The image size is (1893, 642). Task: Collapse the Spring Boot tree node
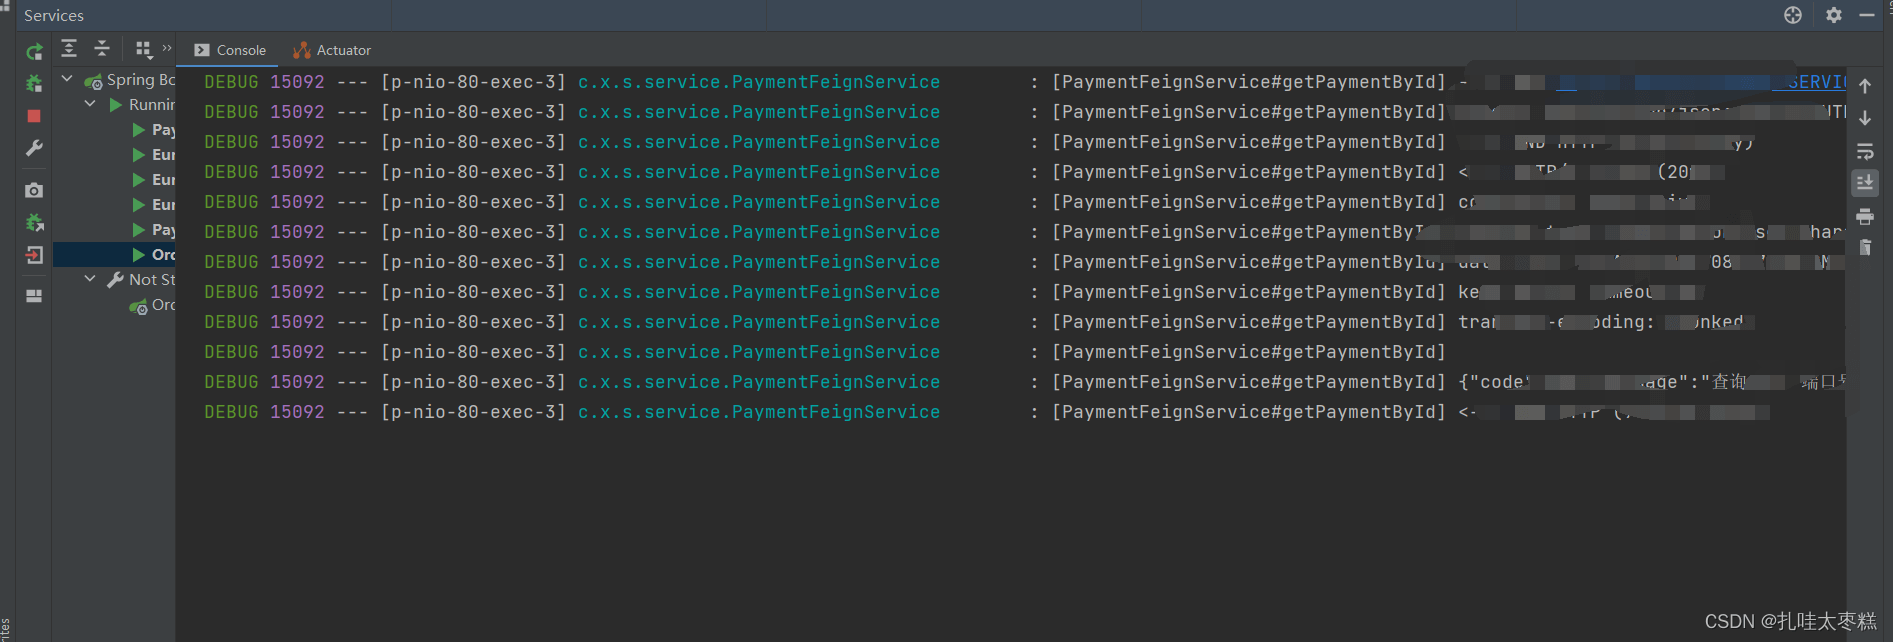(67, 79)
